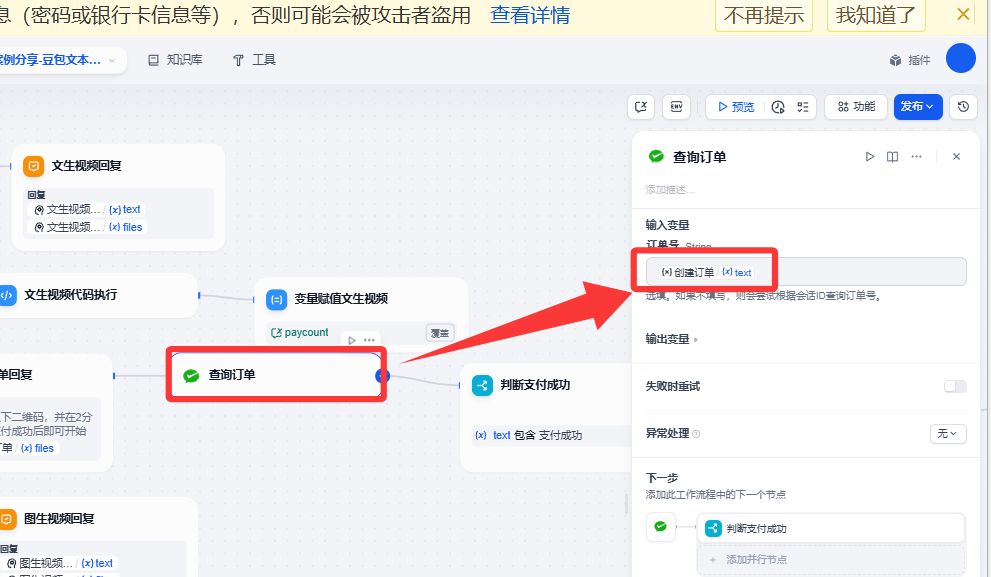
Task: Open the run history clock icon
Action: pyautogui.click(x=778, y=107)
